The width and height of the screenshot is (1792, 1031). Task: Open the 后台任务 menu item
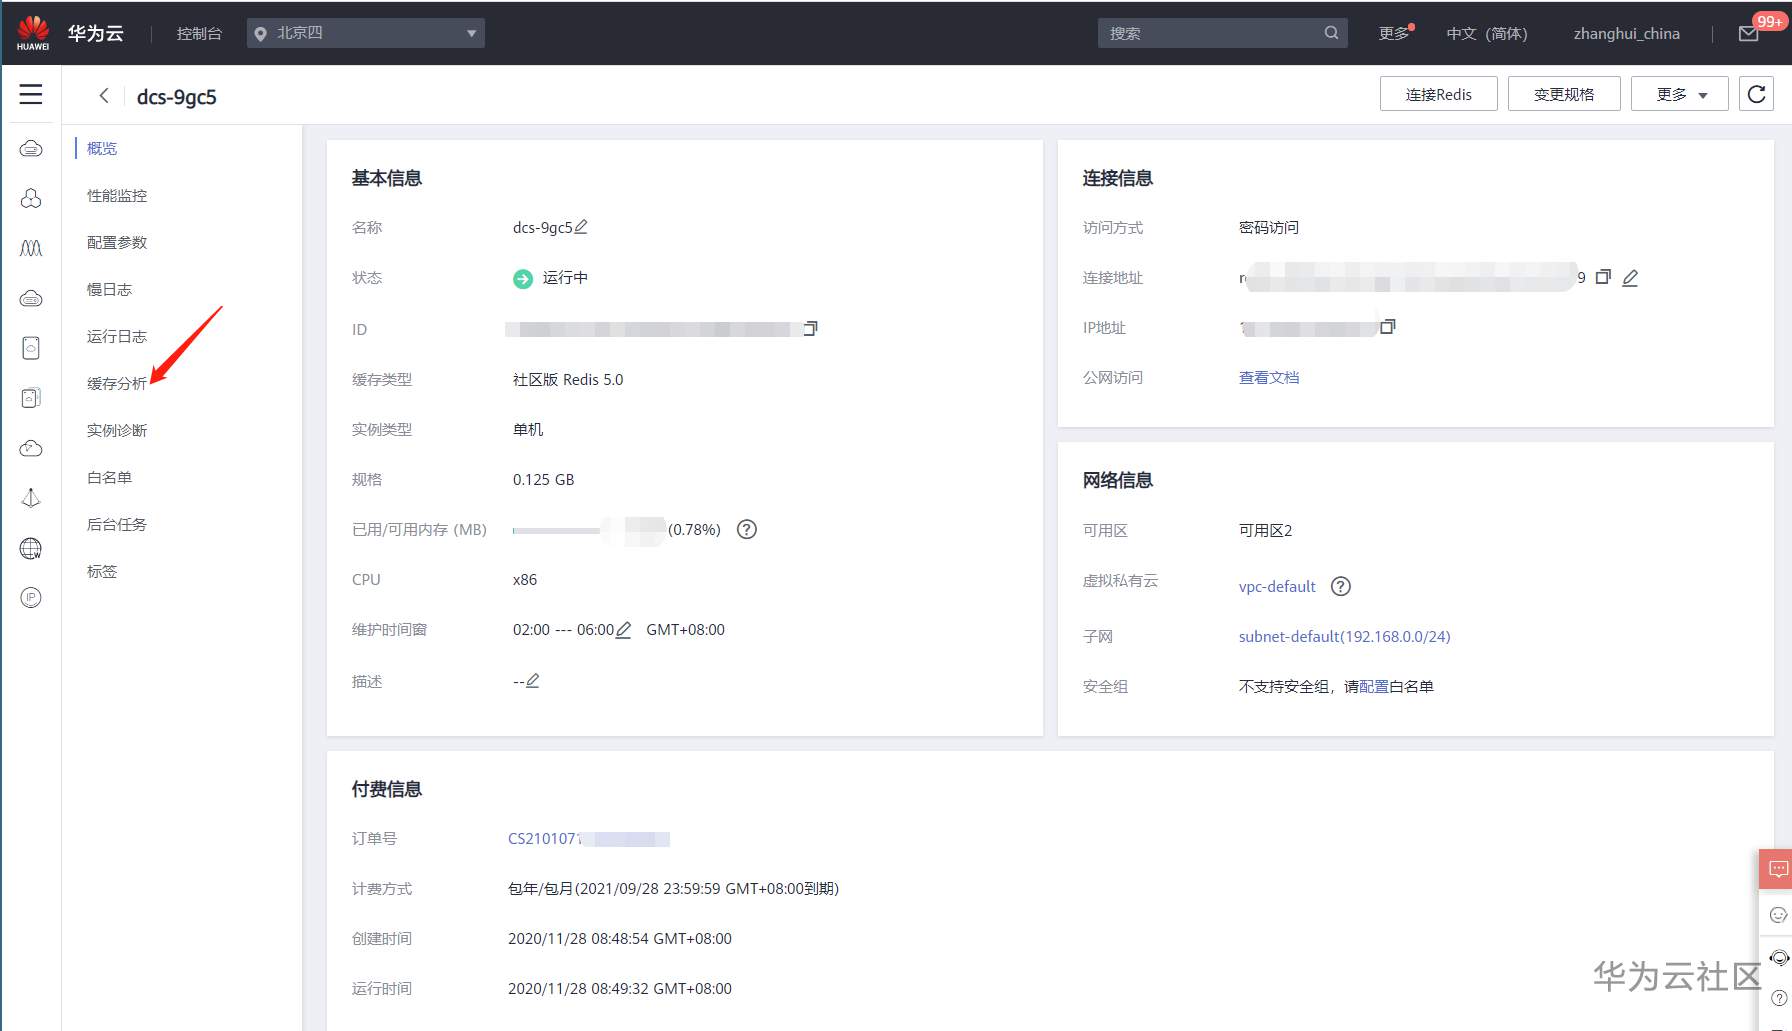click(117, 524)
